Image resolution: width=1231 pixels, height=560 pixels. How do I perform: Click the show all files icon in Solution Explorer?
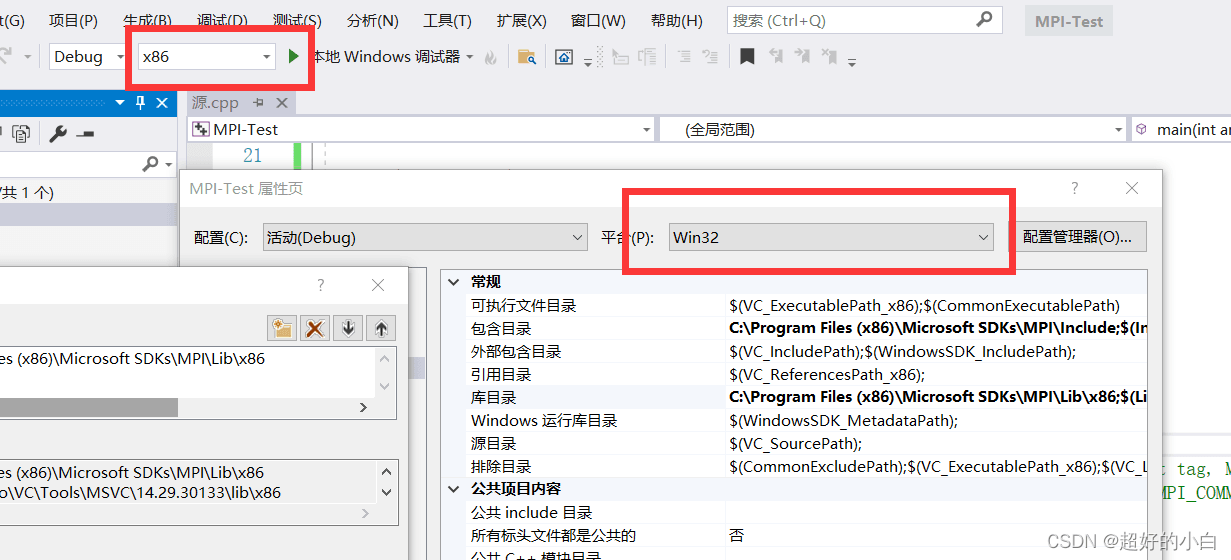21,133
